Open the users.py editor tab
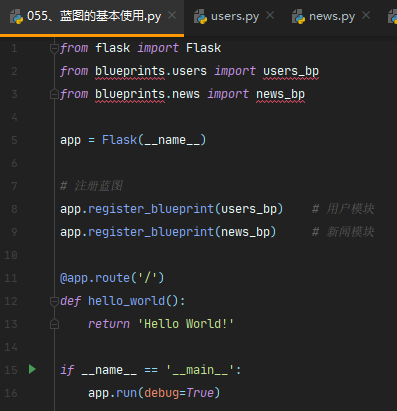Image resolution: width=397 pixels, height=411 pixels. (235, 16)
